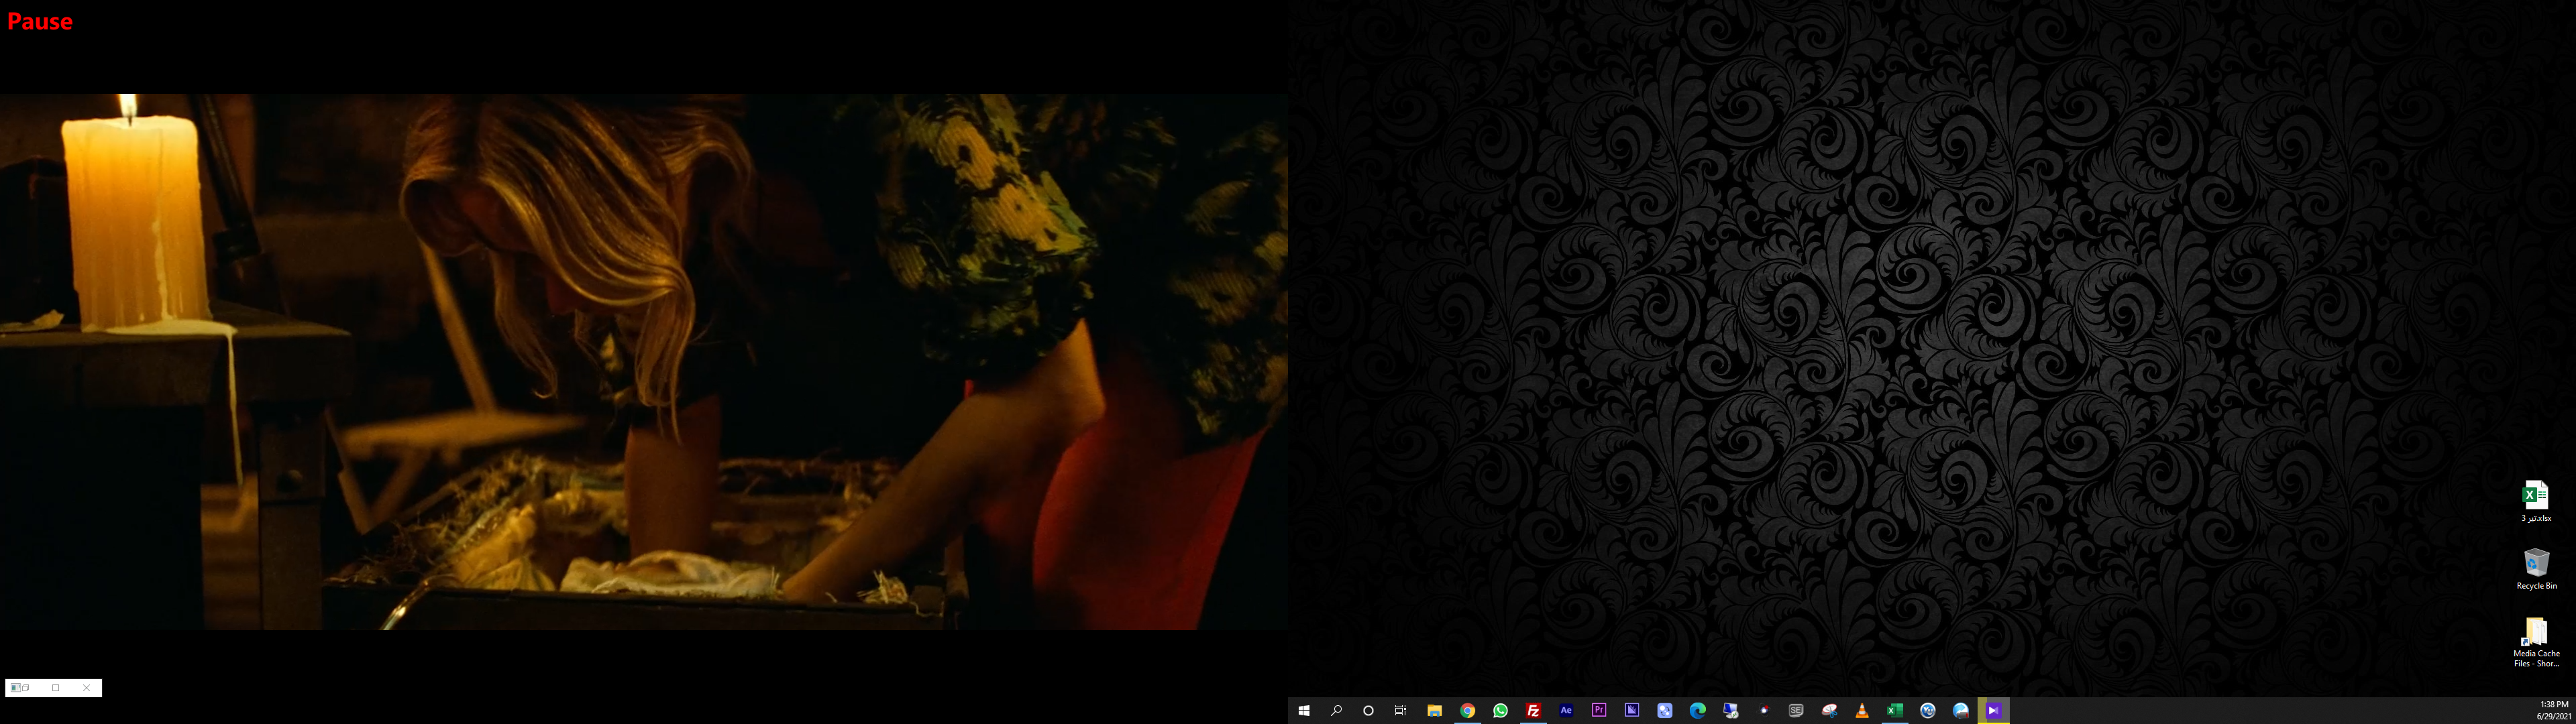Switch to Google Chrome on taskbar
This screenshot has height=724, width=2576.
pos(1467,711)
